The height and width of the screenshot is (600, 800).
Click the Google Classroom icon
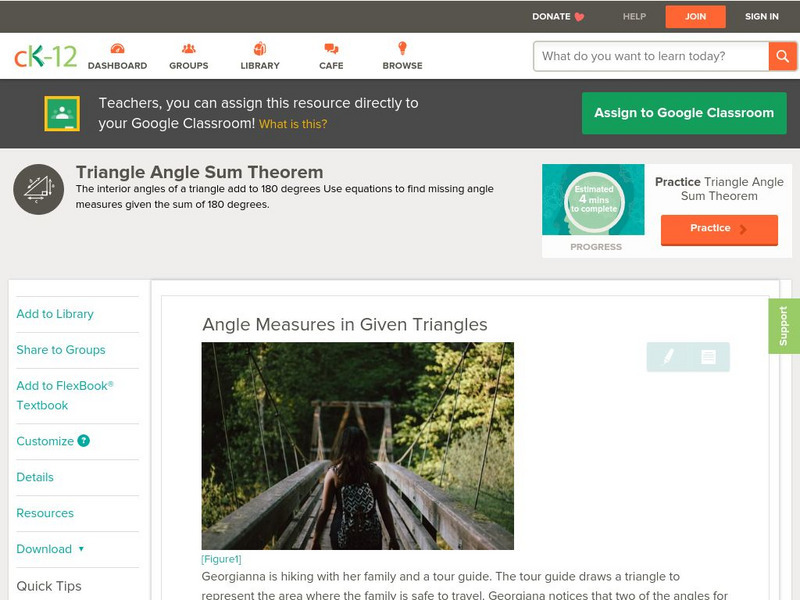[x=62, y=113]
